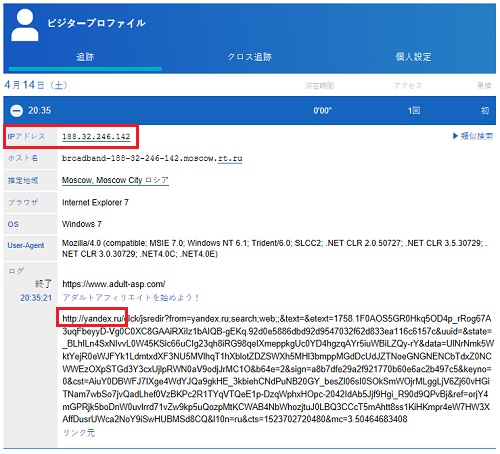Click the 推定地域 row label
This screenshot has width=500, height=454.
23,180
